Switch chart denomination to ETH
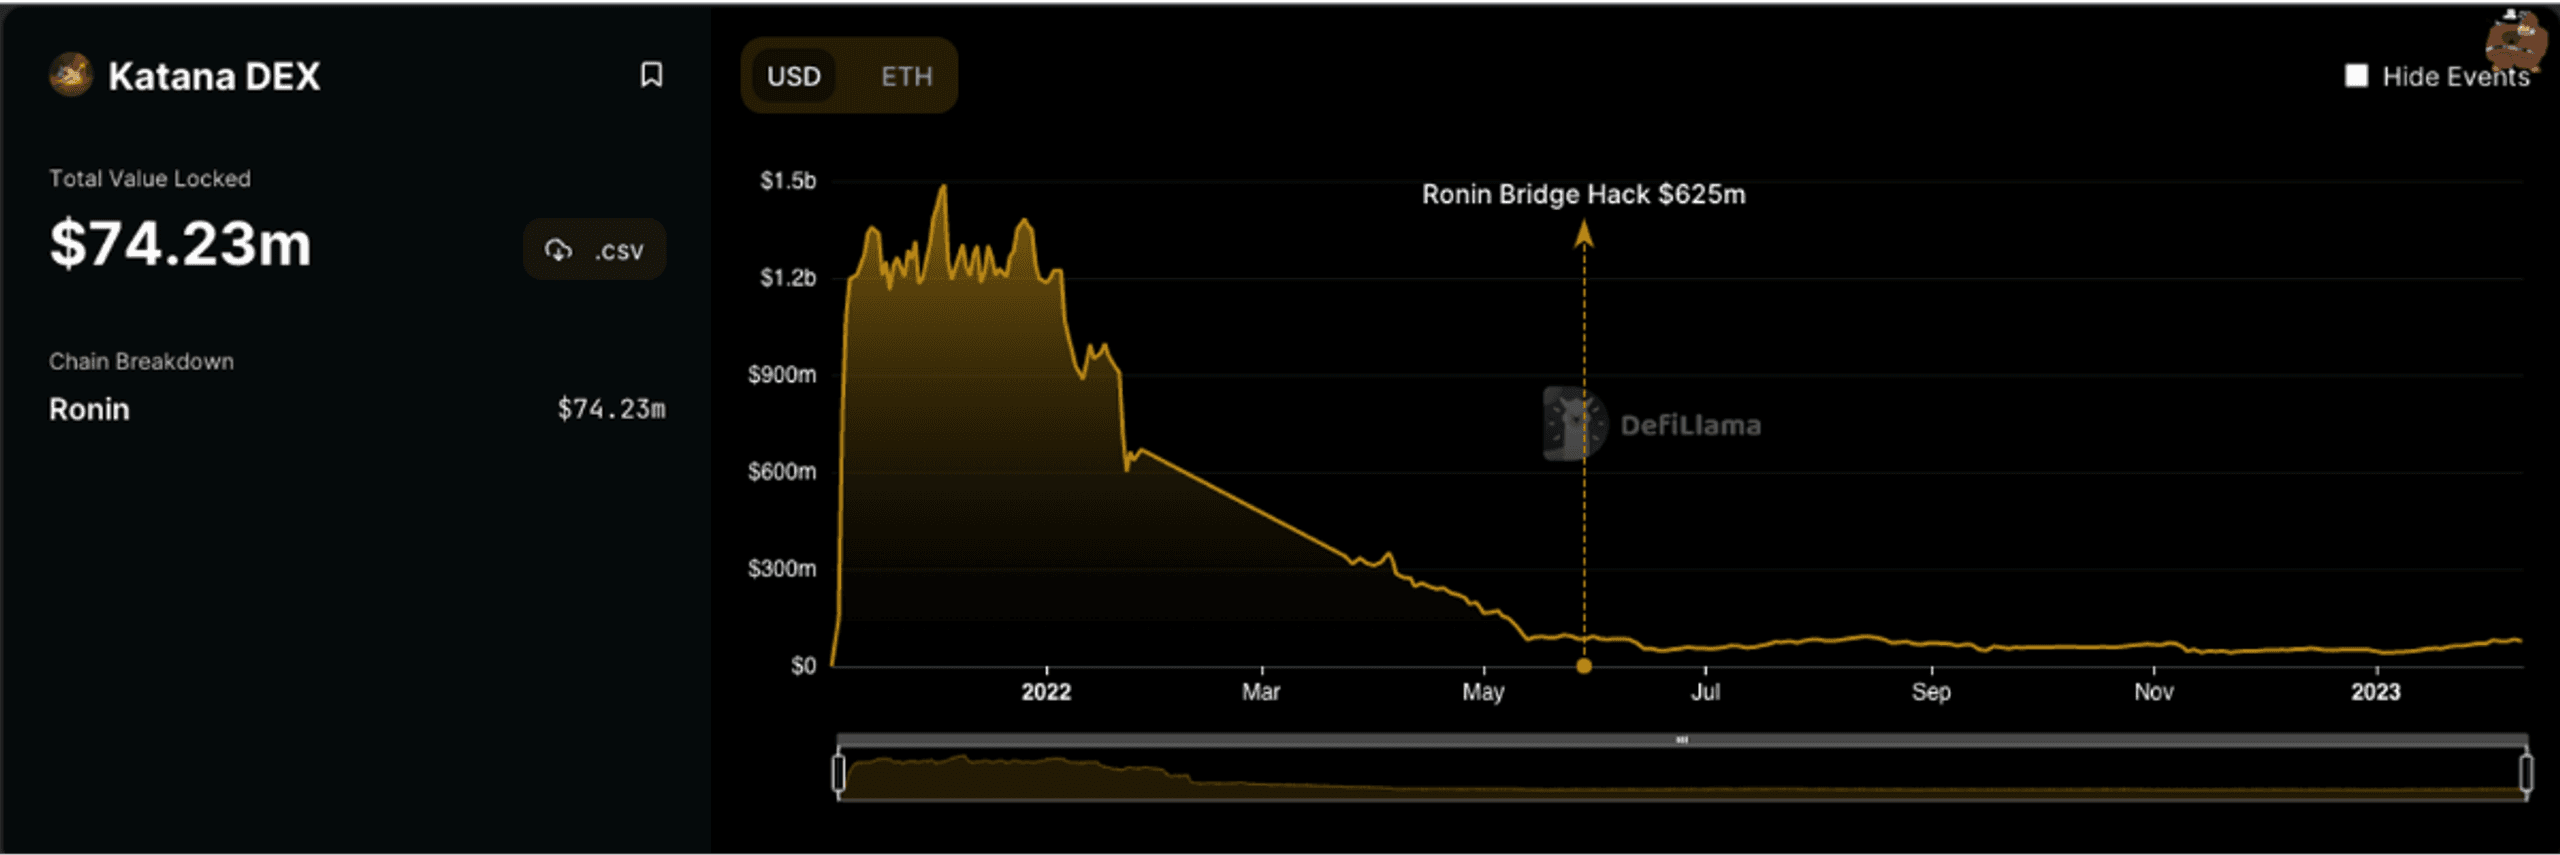The height and width of the screenshot is (855, 2560). click(x=906, y=76)
